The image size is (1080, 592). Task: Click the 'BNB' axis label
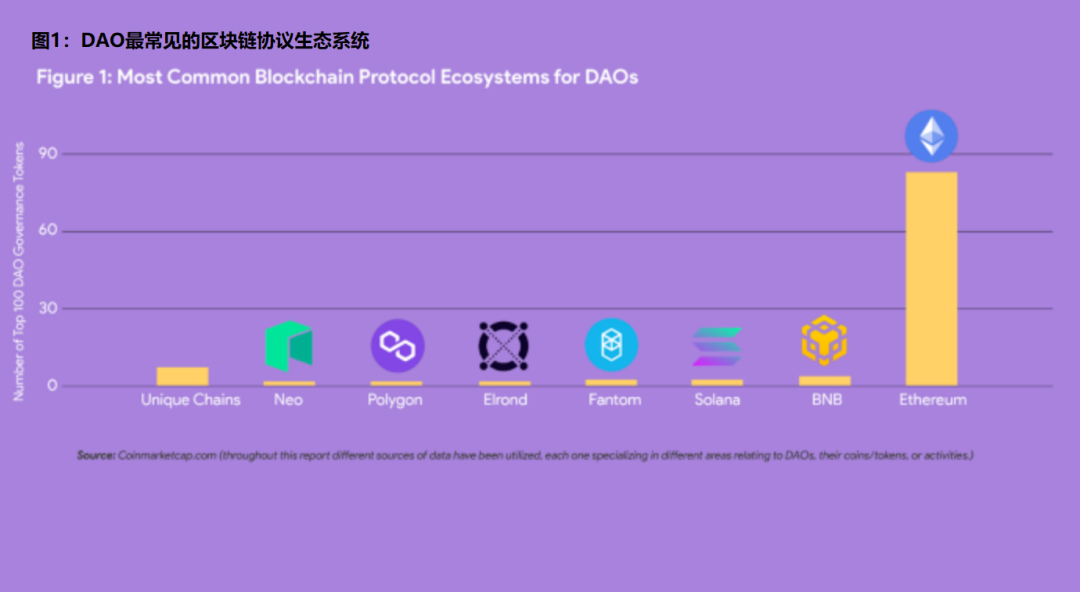(x=827, y=400)
